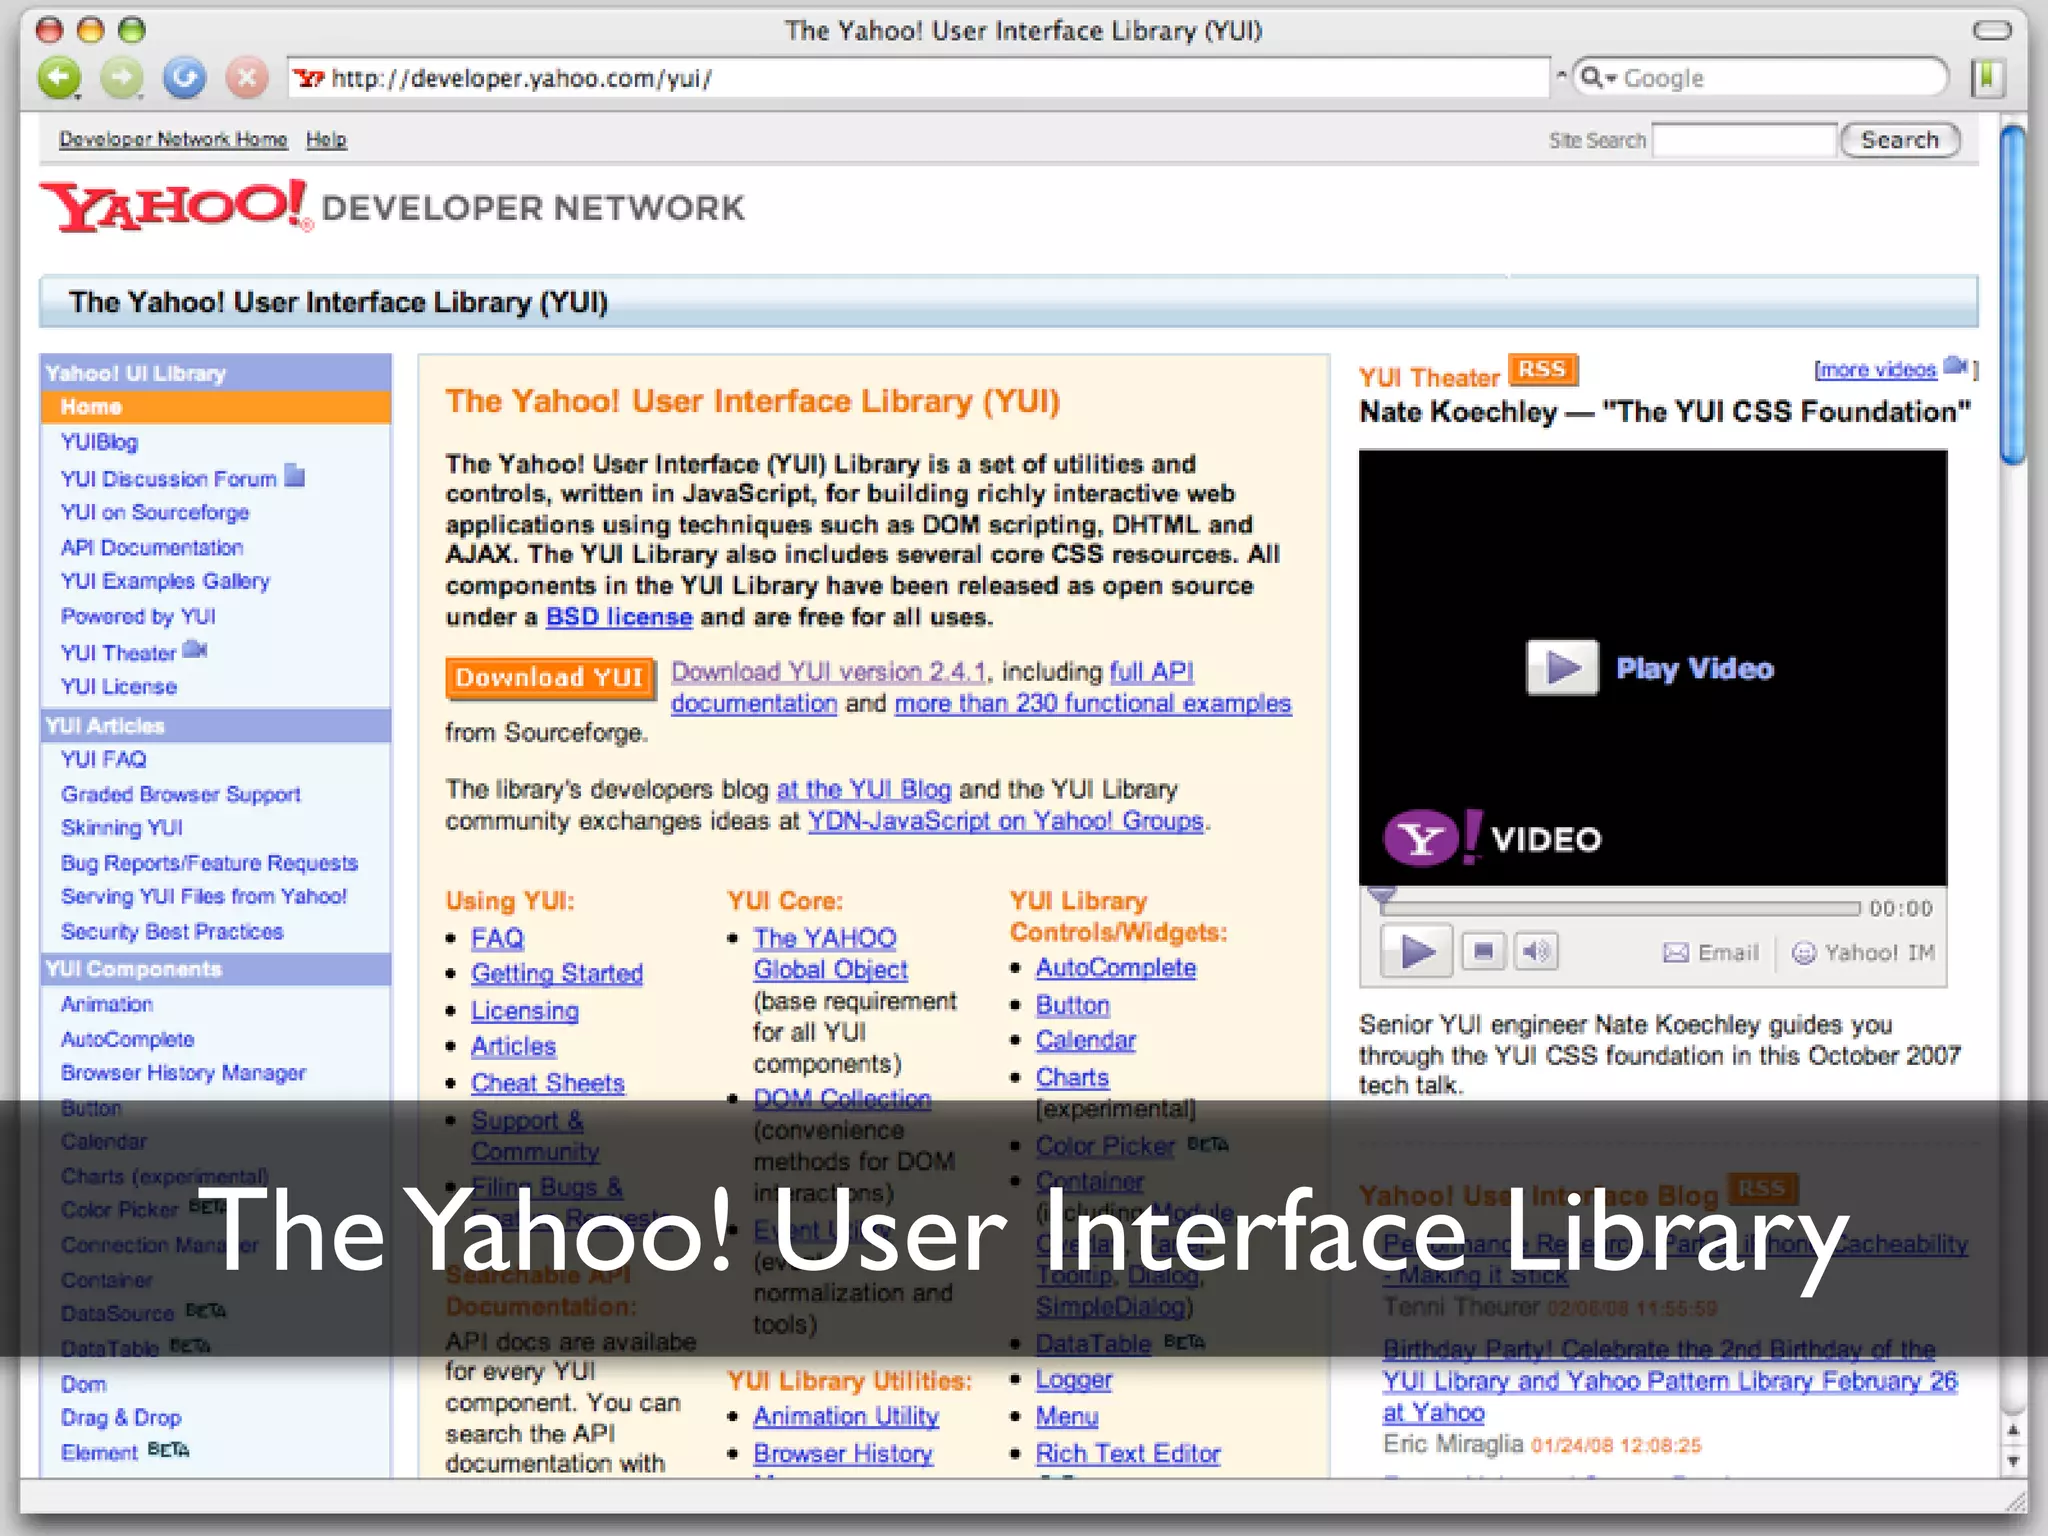Open YUIBlog in the sidebar
Screen dimensions: 2048x1536
click(x=99, y=442)
